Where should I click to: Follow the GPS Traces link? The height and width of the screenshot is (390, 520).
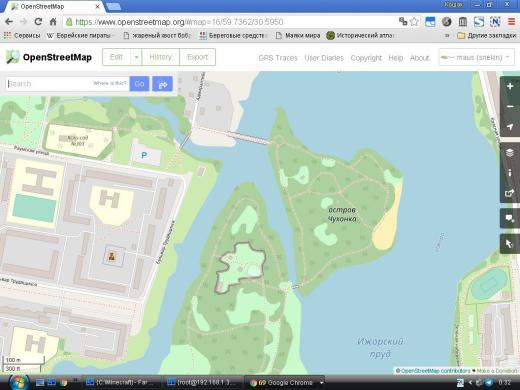[x=278, y=58]
